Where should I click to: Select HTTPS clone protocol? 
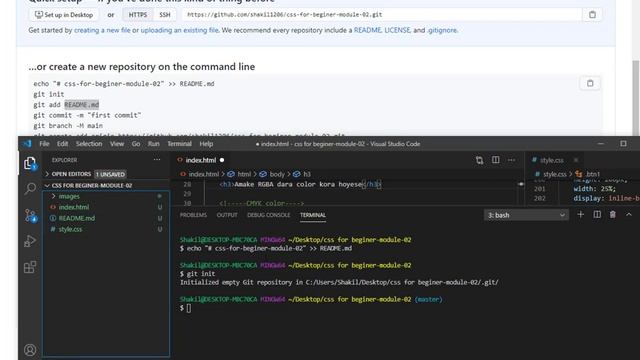(138, 15)
